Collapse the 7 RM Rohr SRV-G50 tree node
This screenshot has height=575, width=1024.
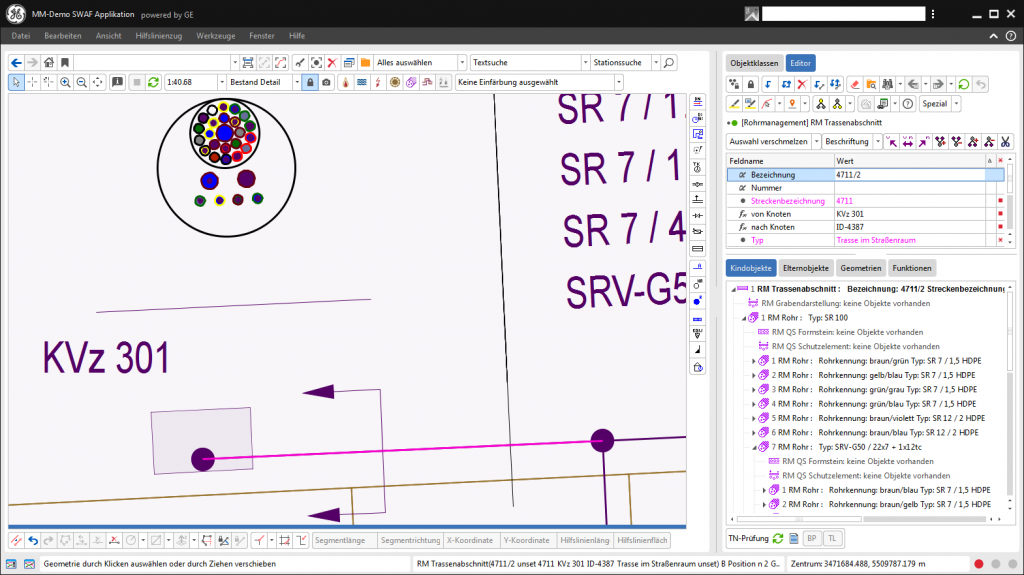point(755,447)
